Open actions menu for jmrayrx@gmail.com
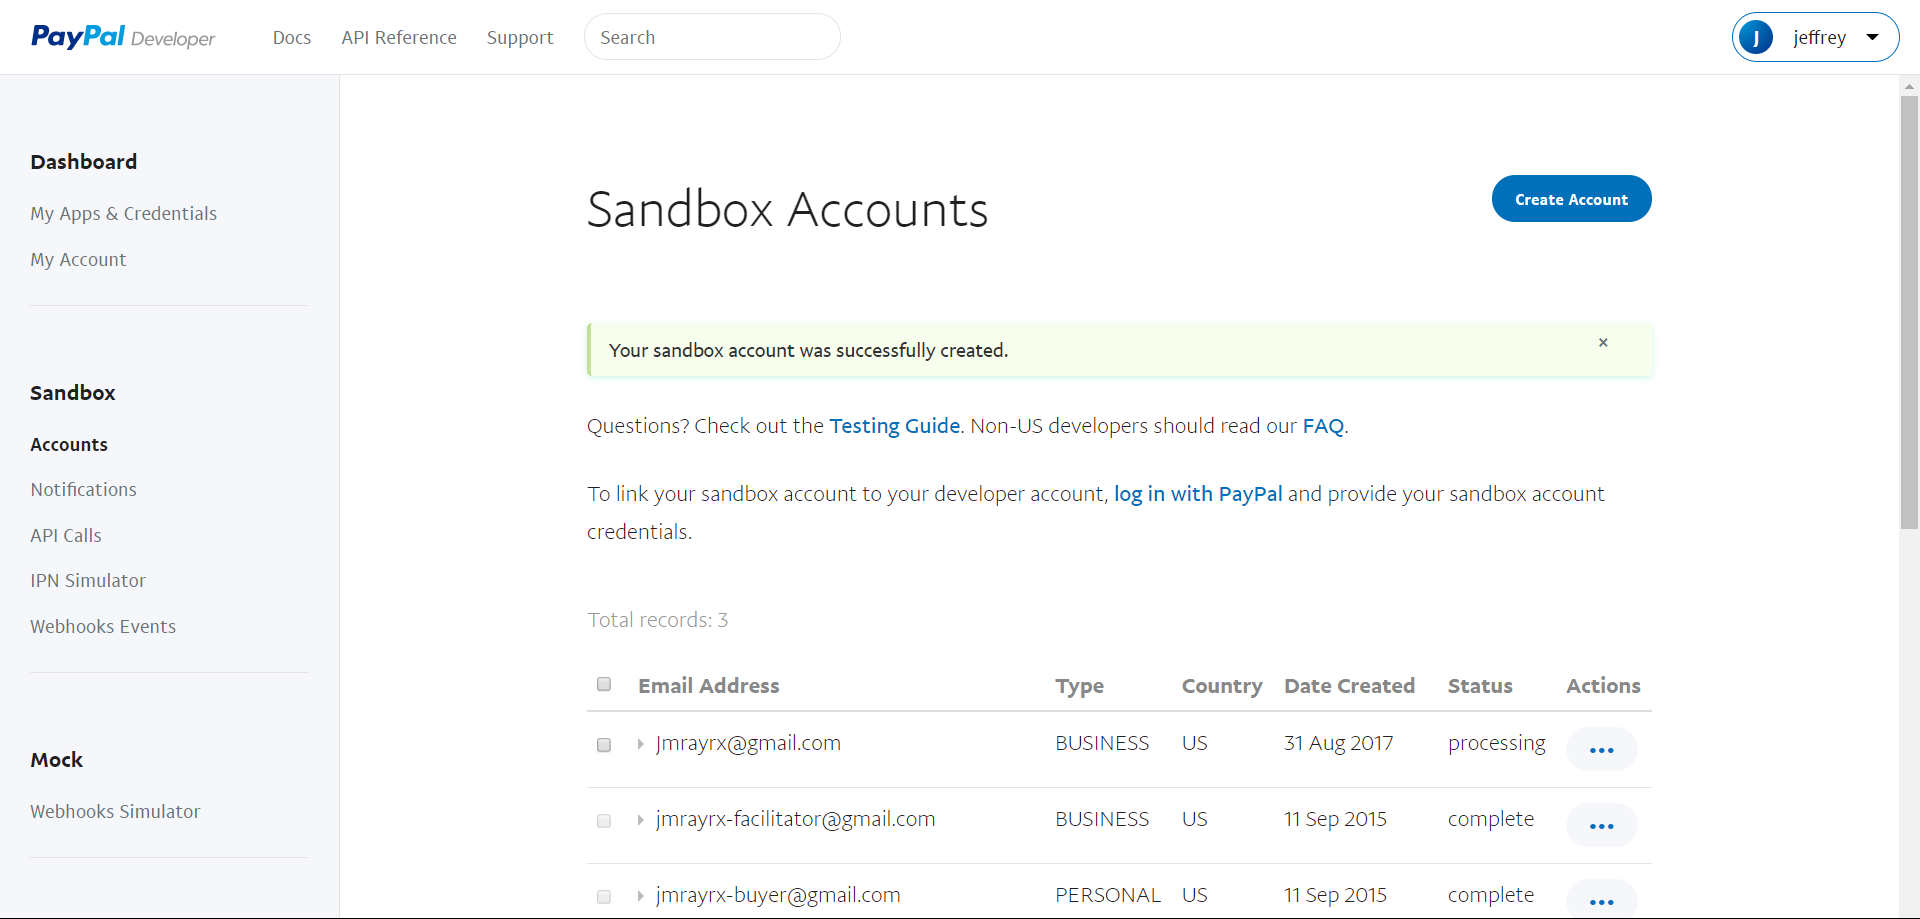Viewport: 1920px width, 919px height. (x=1601, y=749)
